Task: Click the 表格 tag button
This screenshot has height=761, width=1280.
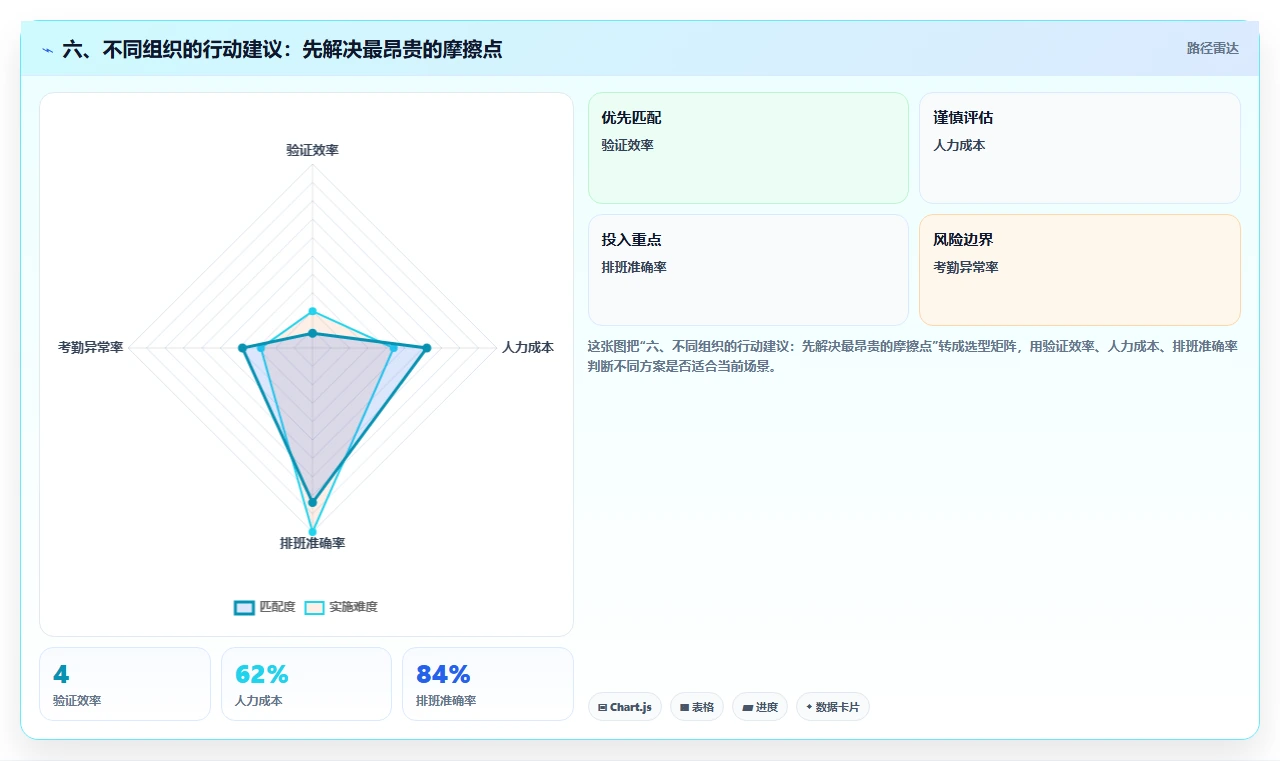Action: [697, 707]
